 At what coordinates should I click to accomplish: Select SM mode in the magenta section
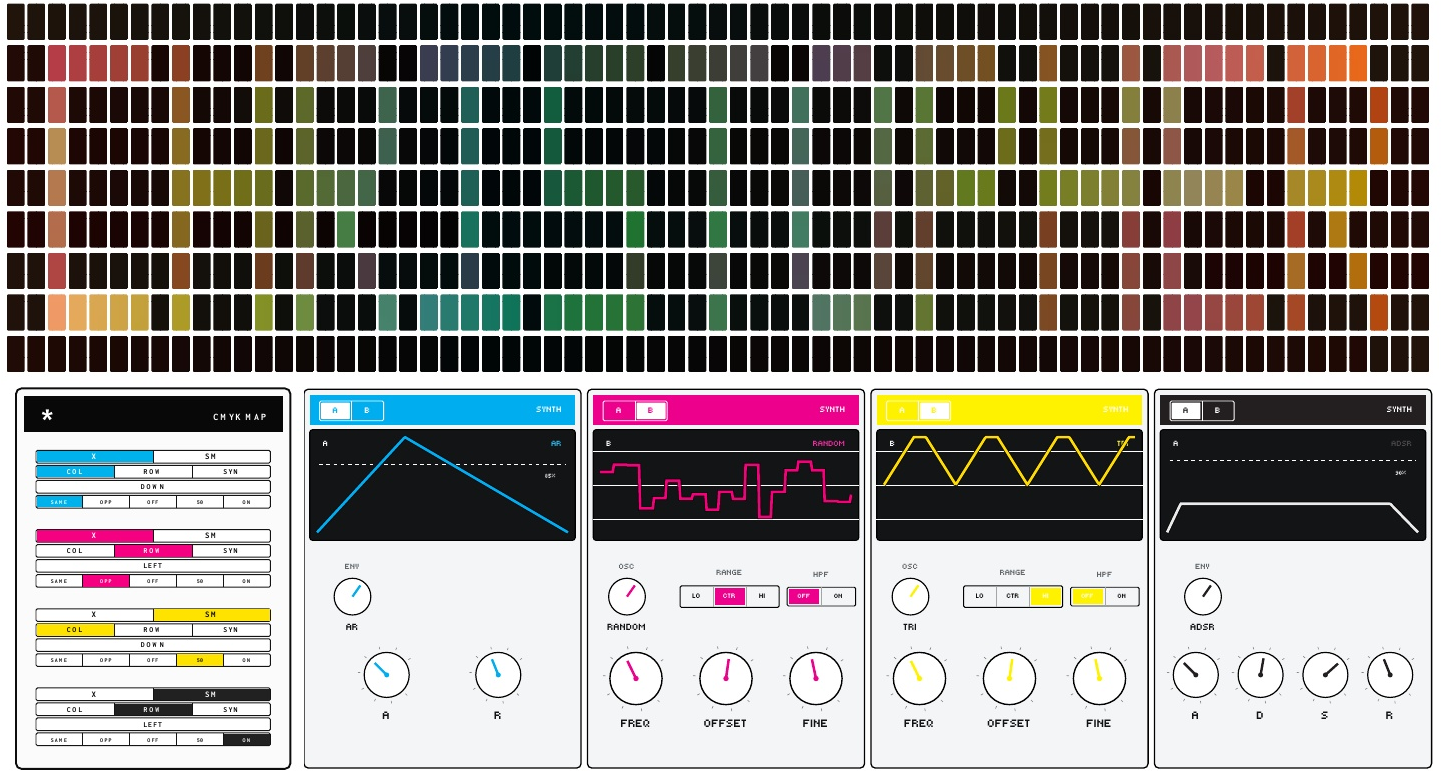pos(211,535)
